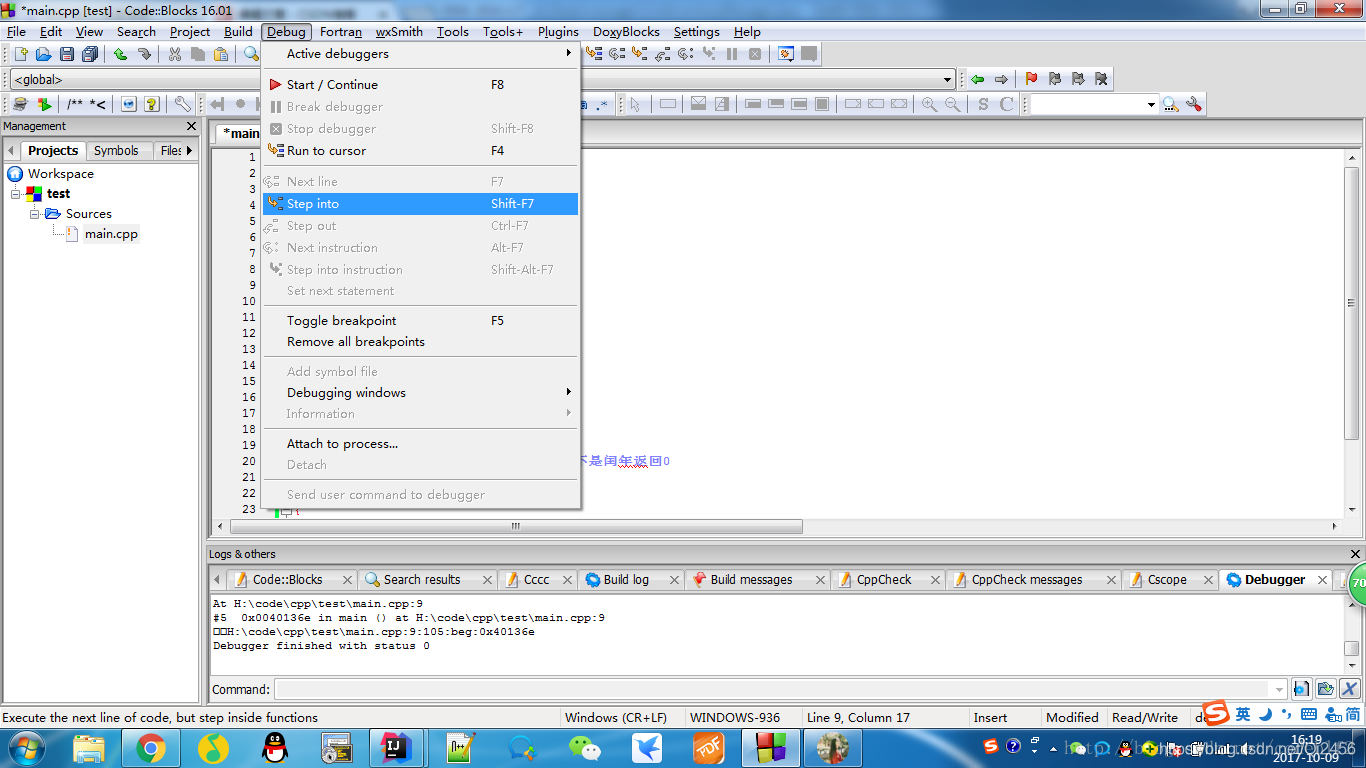Open the Settings menu
The image size is (1366, 768).
click(696, 32)
